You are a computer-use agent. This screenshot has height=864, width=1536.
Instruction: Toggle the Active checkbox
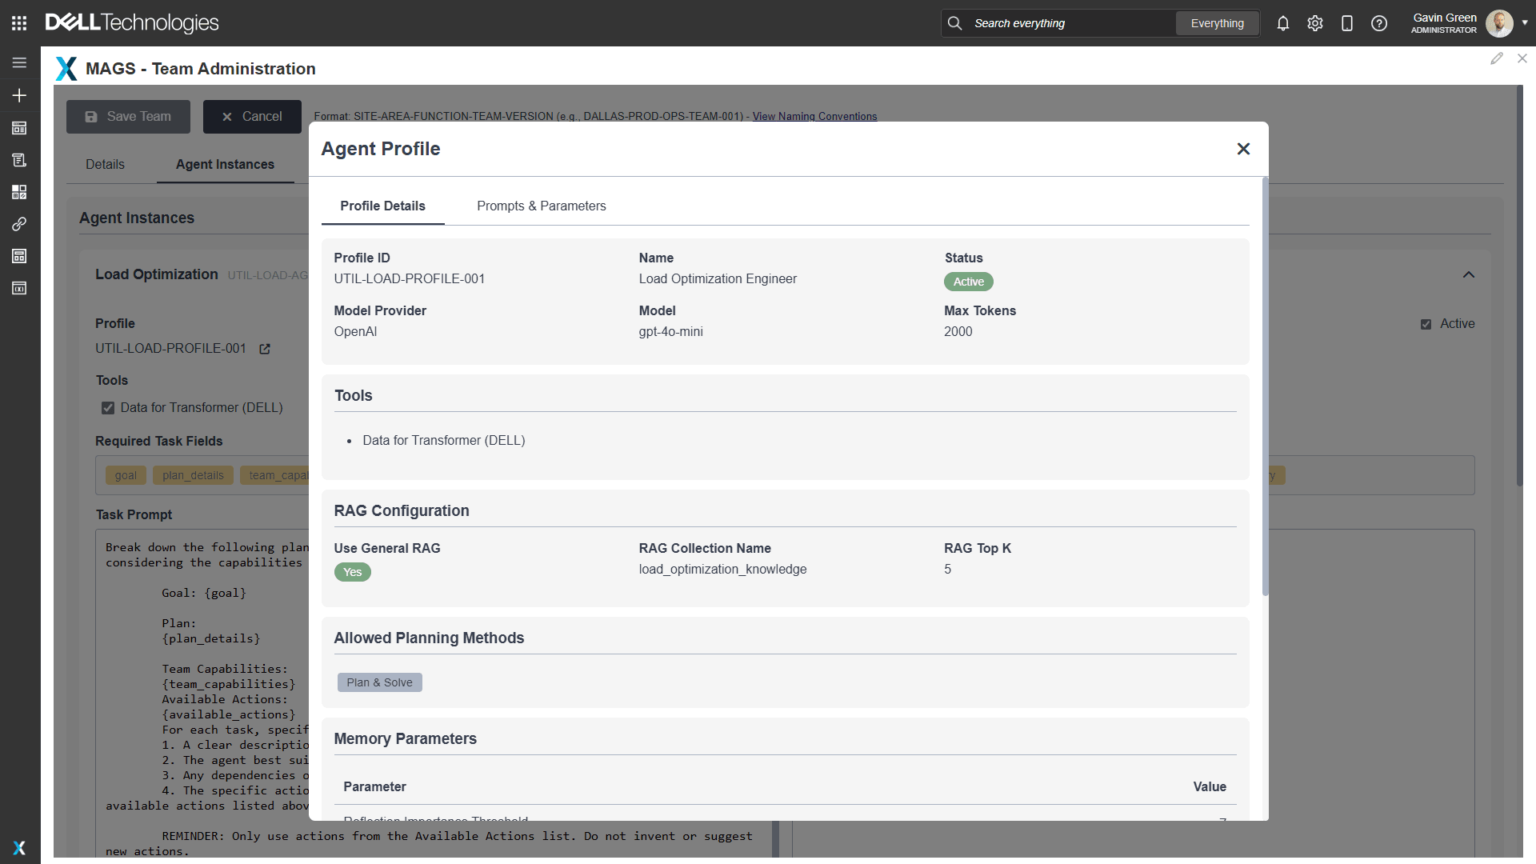click(x=1426, y=324)
